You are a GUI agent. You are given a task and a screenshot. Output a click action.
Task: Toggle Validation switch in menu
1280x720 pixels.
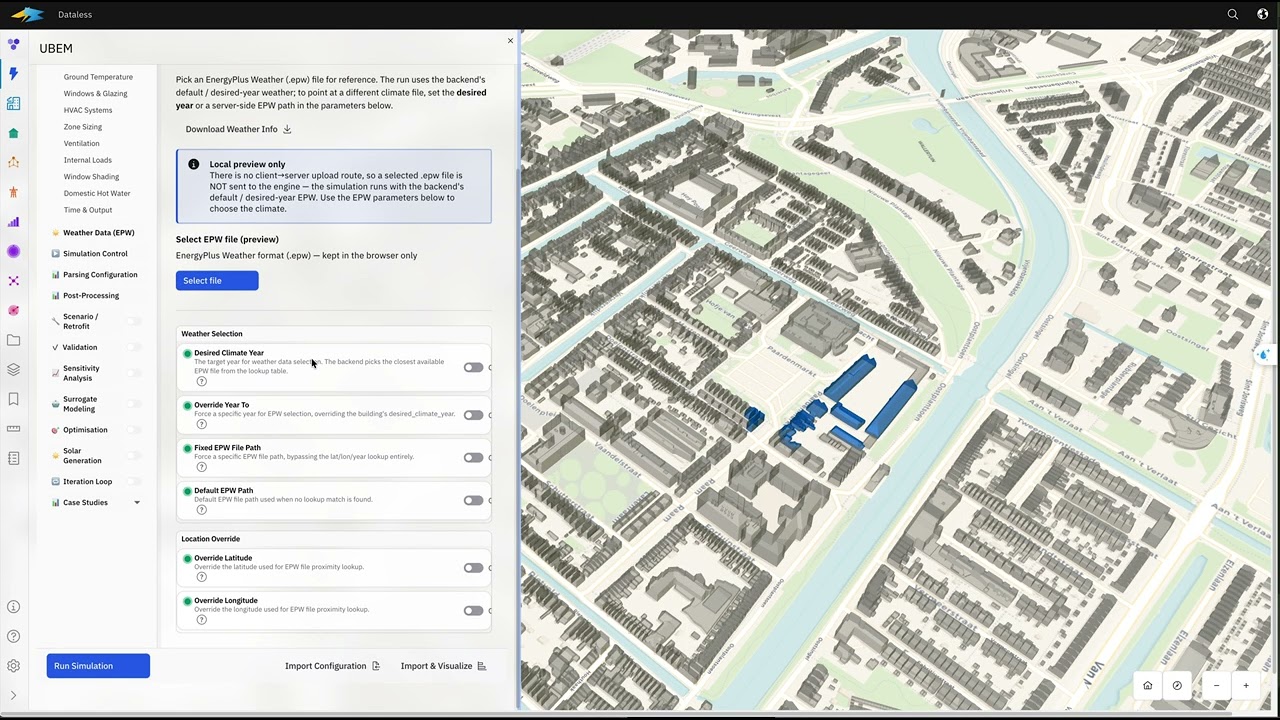tap(133, 347)
